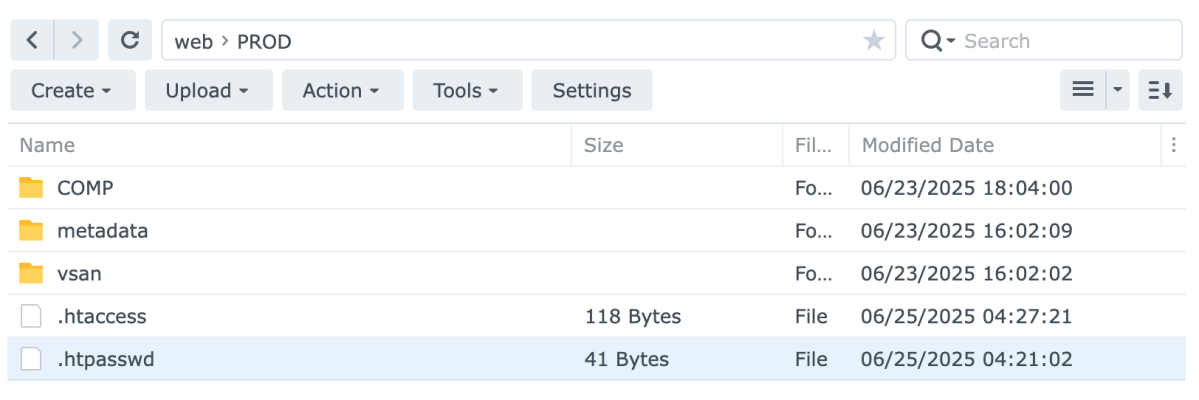
Task: Click the forward navigation arrow
Action: tap(77, 41)
